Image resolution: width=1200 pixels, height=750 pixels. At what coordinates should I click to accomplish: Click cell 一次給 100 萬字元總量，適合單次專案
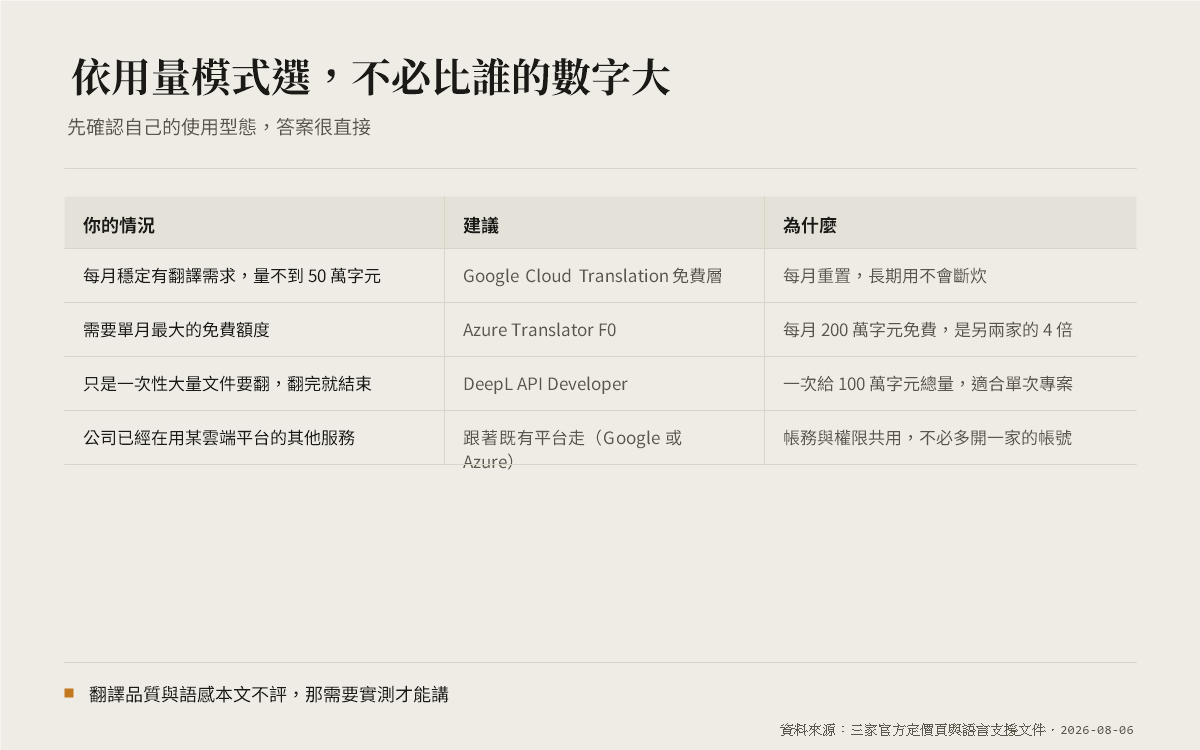tap(950, 384)
